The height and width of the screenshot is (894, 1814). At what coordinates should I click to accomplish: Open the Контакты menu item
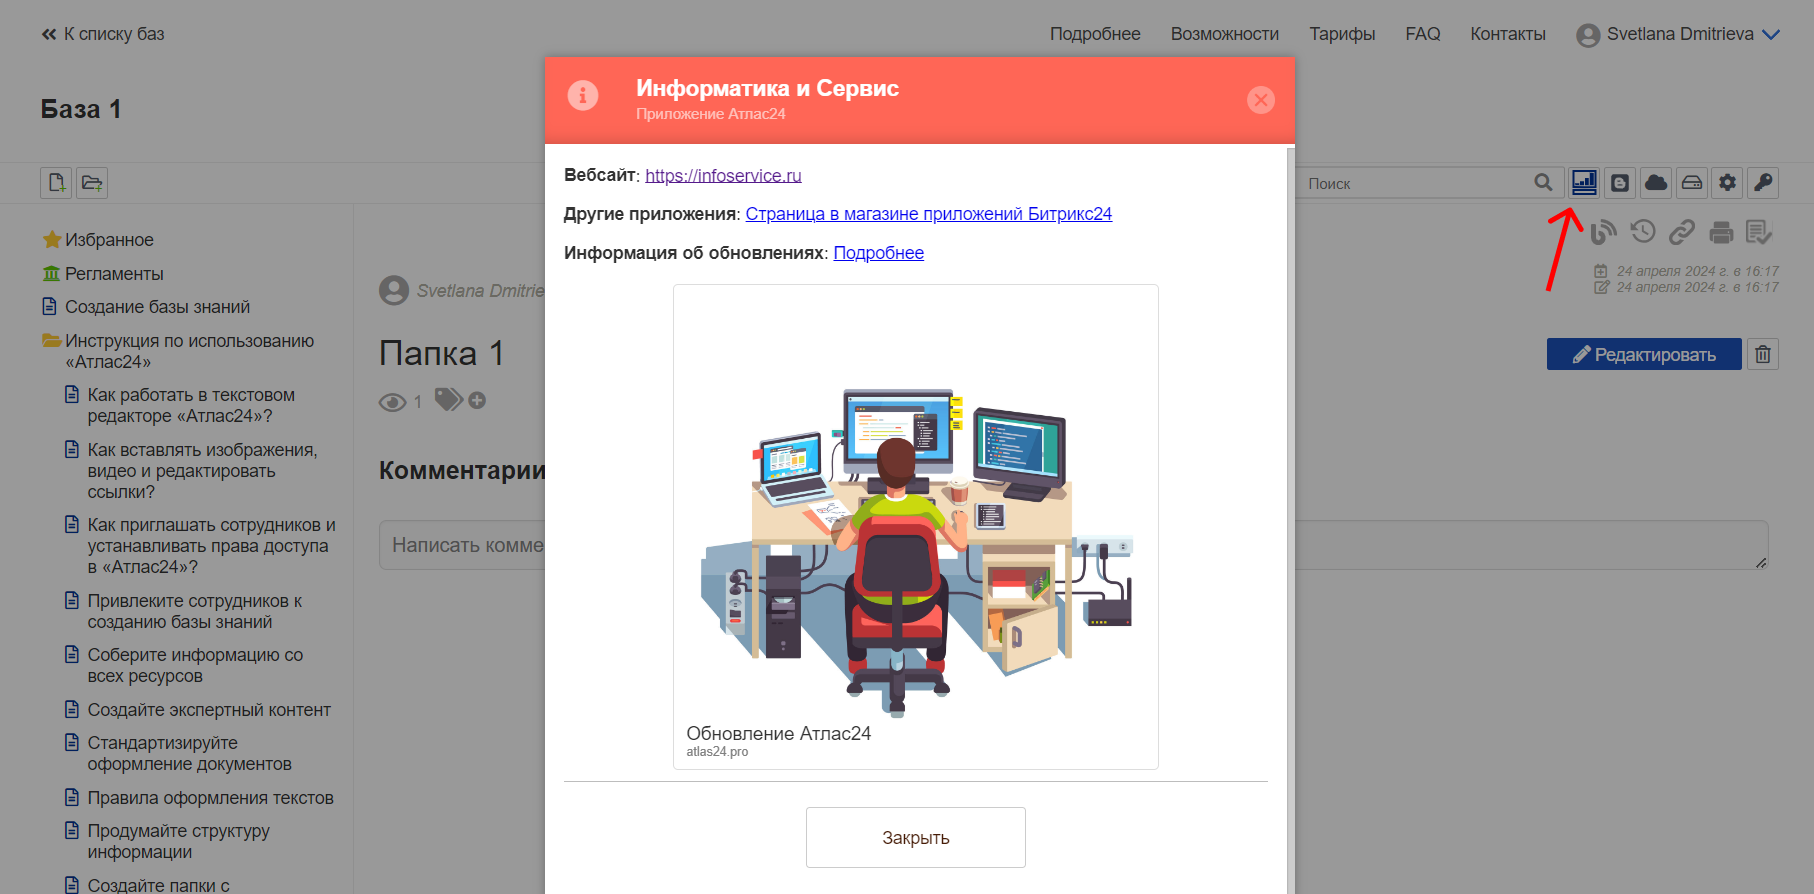coord(1508,34)
